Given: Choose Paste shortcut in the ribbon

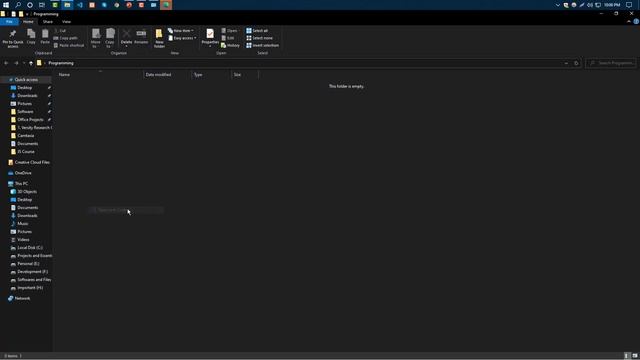Looking at the screenshot, I should (69, 45).
